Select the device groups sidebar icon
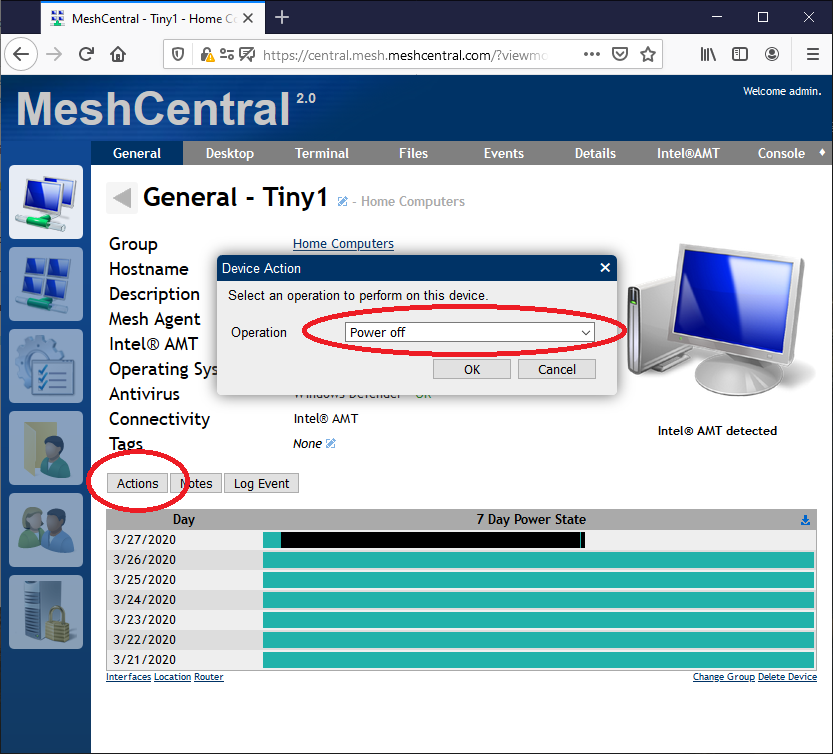This screenshot has width=833, height=754. coord(45,284)
